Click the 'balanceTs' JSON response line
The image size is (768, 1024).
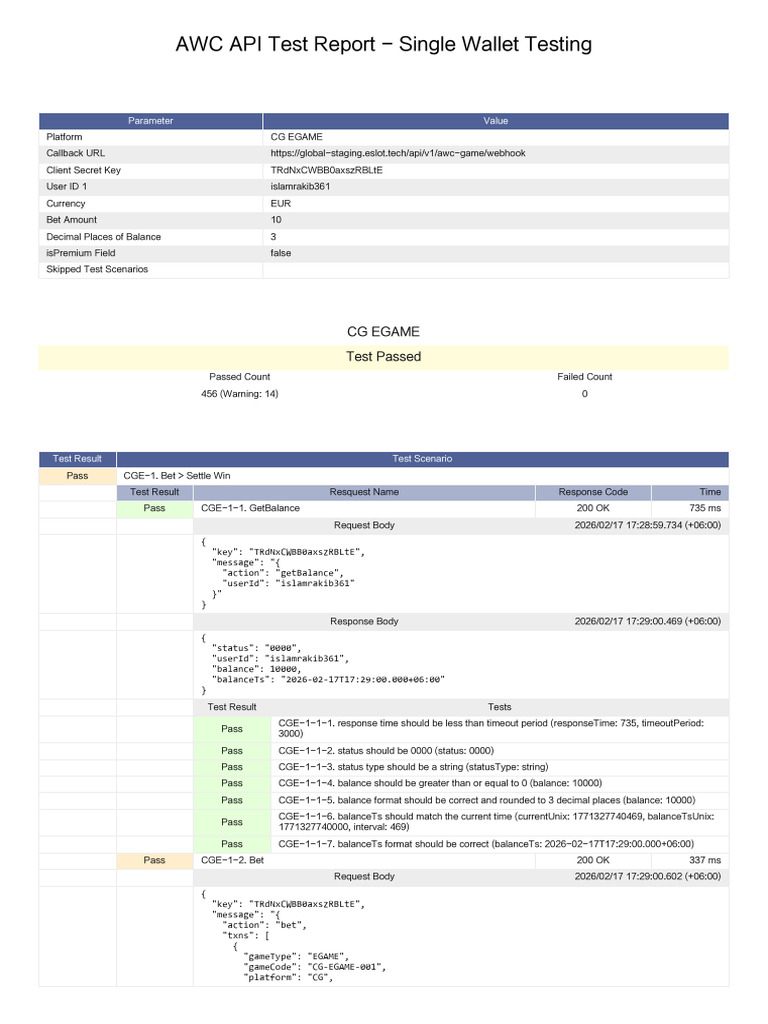[328, 680]
